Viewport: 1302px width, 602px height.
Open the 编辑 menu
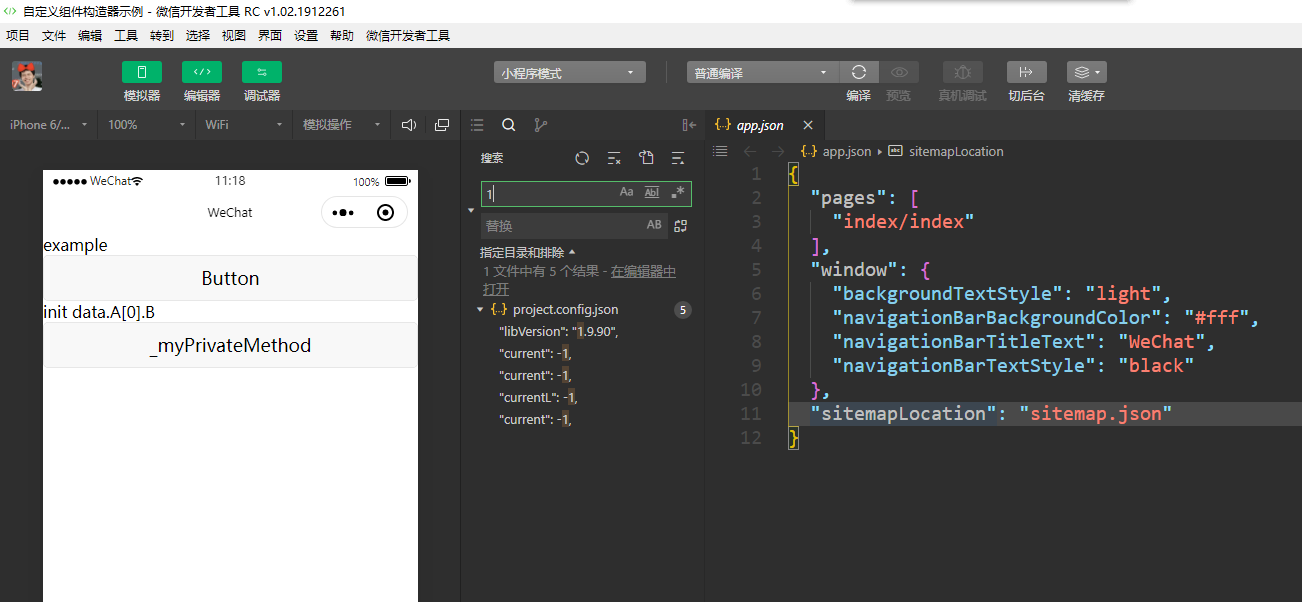(90, 35)
